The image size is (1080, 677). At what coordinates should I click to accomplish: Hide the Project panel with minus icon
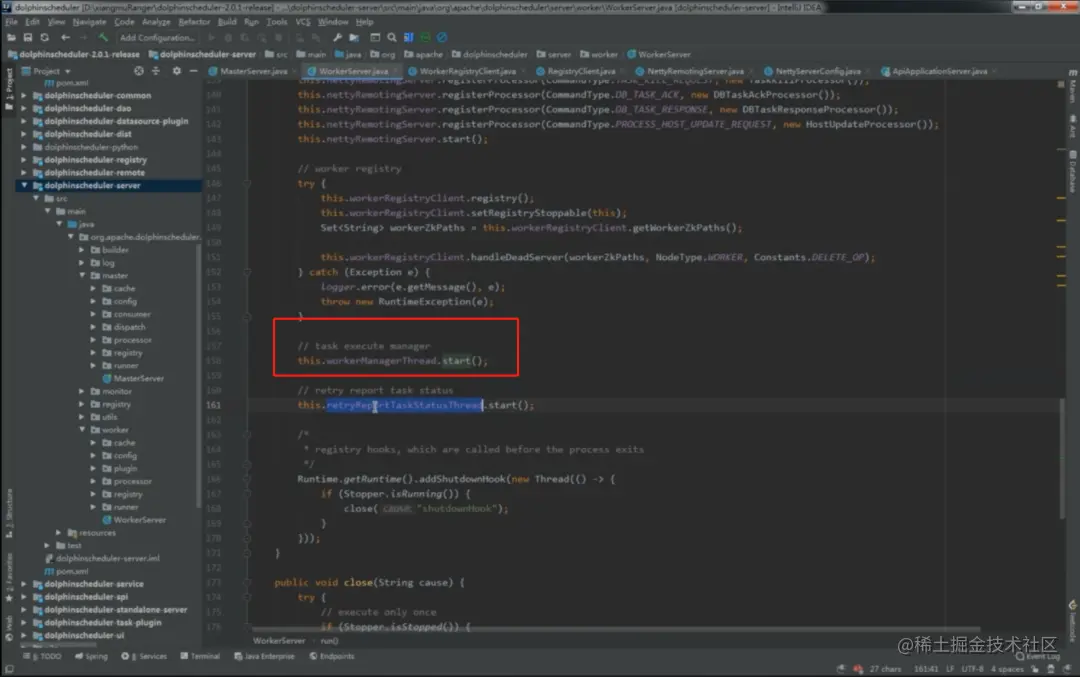pos(194,71)
